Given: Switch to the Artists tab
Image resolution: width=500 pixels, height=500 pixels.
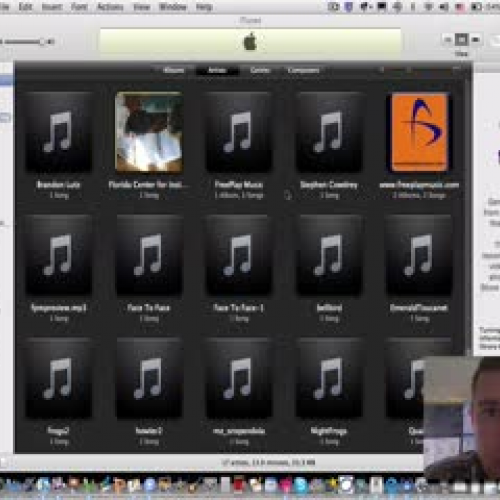Looking at the screenshot, I should coord(217,70).
